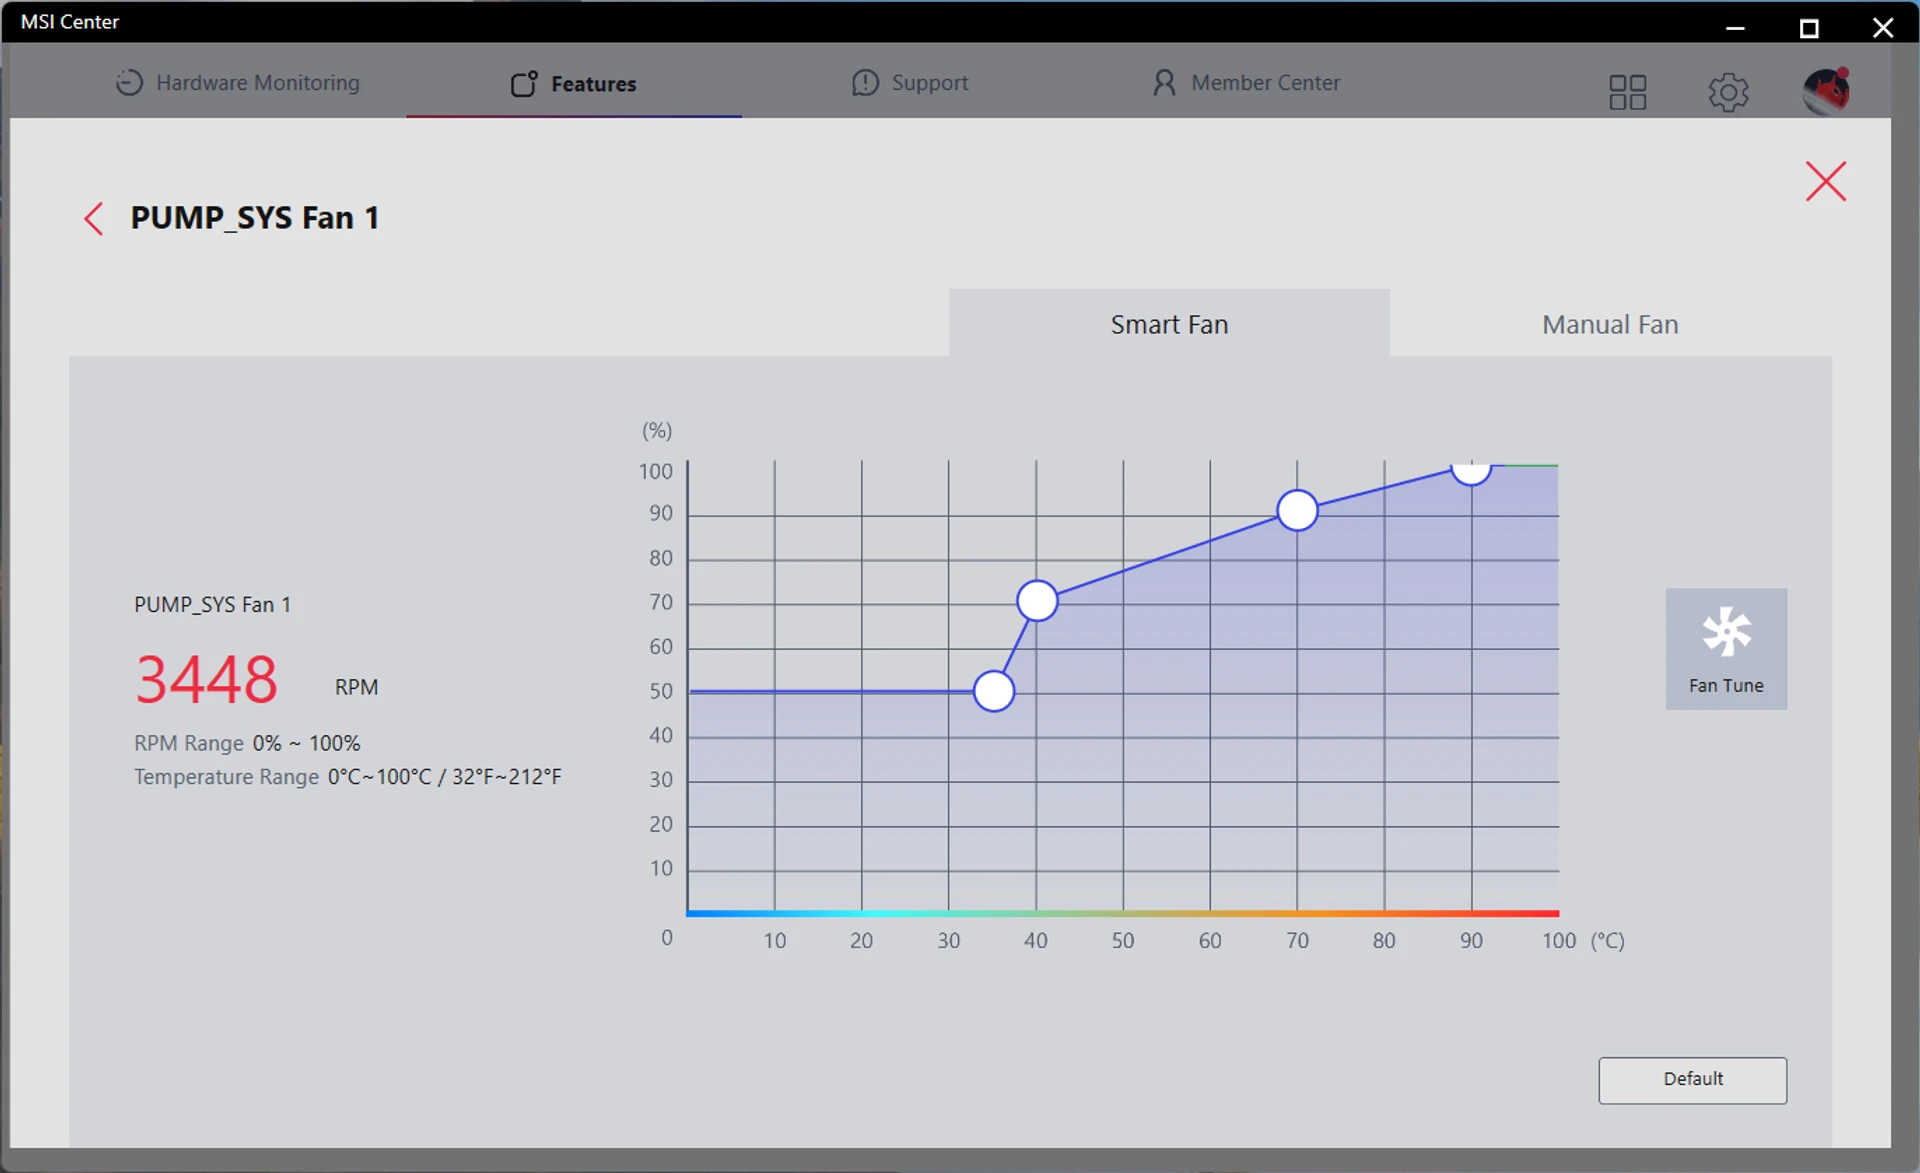Go to the Member Center tab
The width and height of the screenshot is (1920, 1173).
[1246, 83]
